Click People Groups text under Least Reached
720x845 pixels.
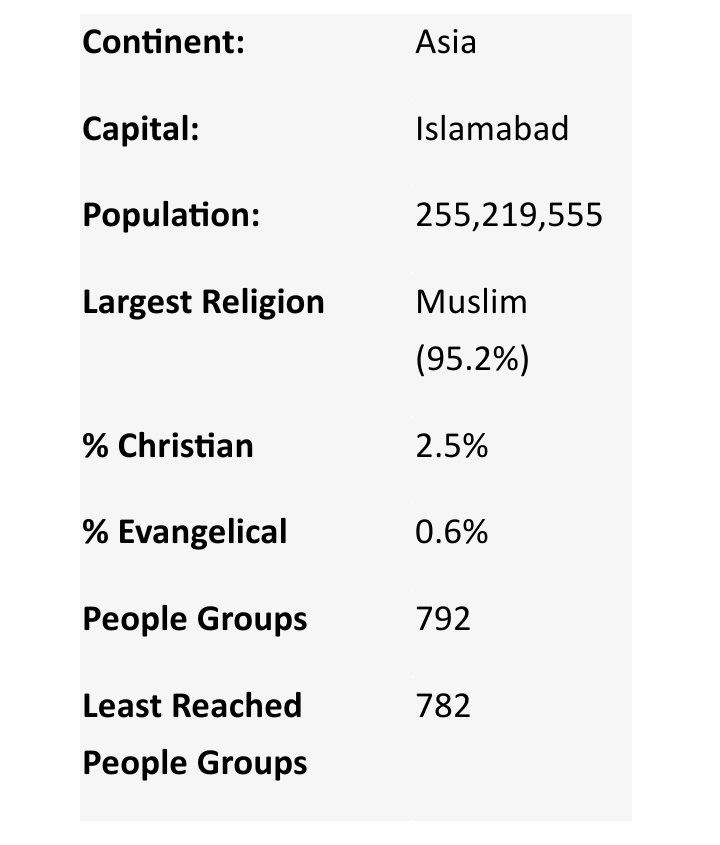tap(195, 763)
